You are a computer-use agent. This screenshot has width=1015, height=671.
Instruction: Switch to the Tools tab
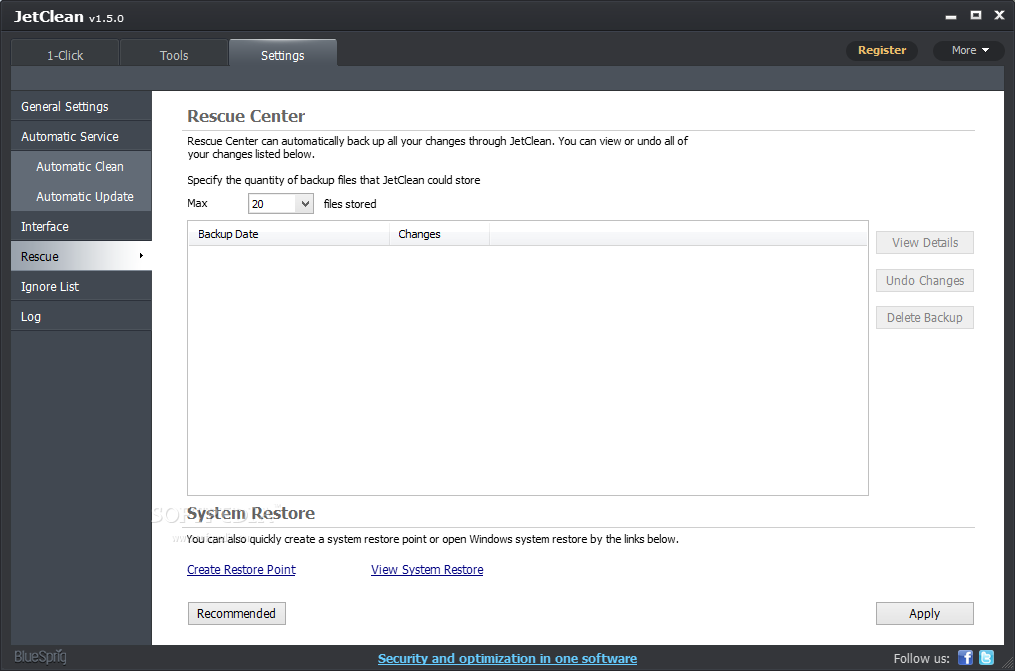(x=174, y=55)
